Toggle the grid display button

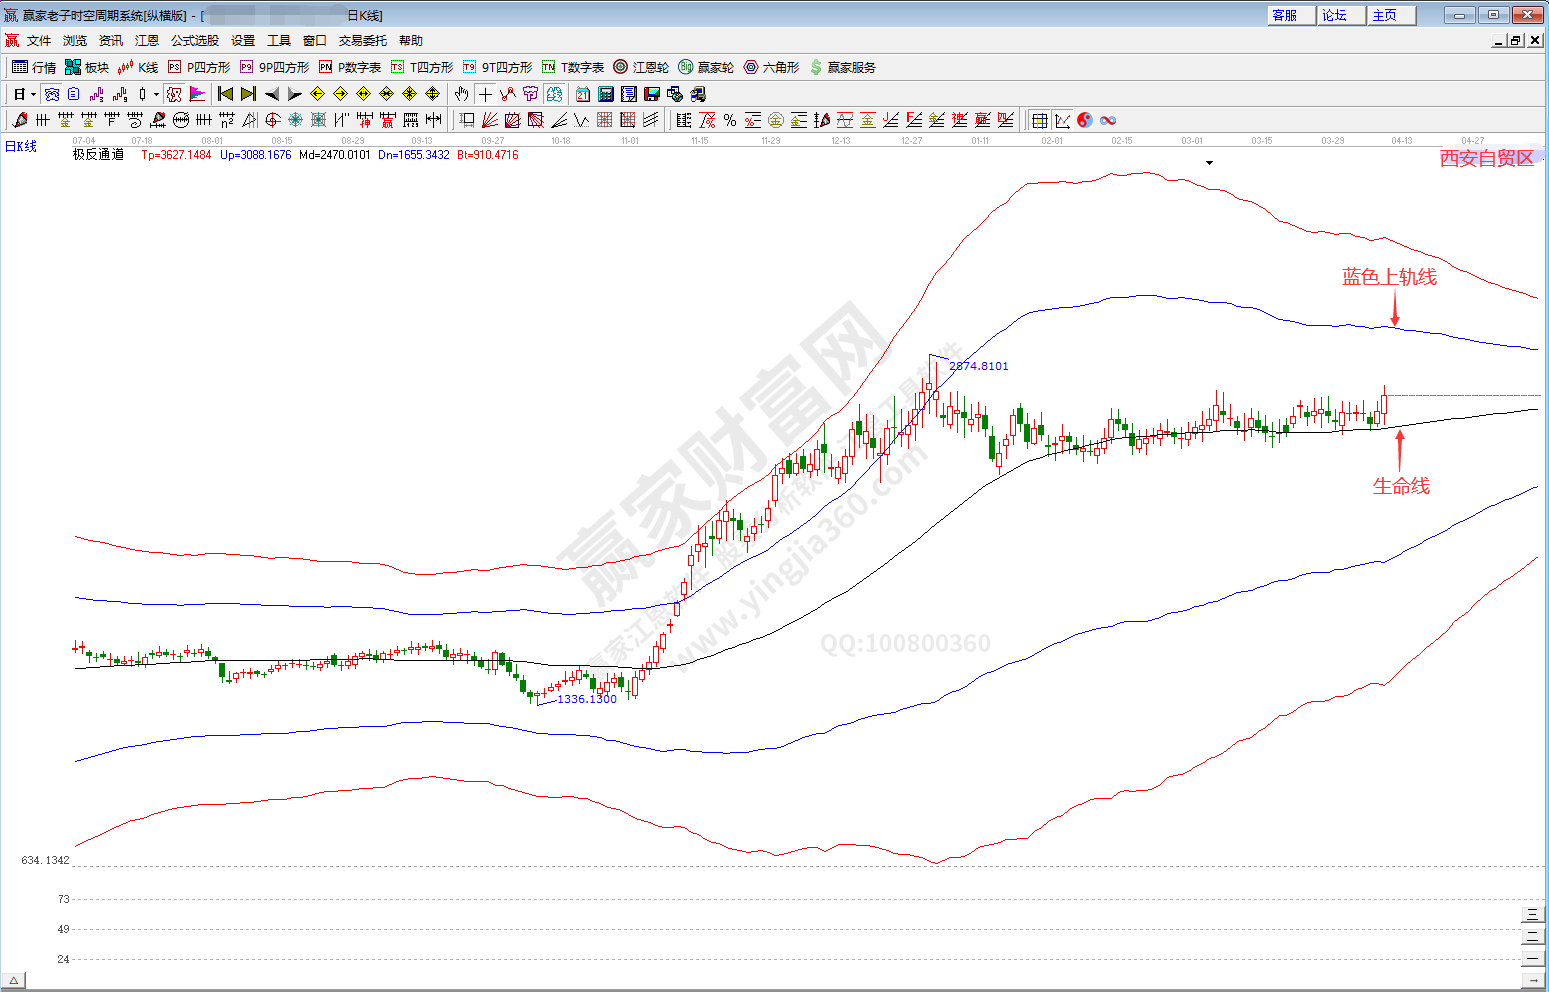(x=1040, y=120)
